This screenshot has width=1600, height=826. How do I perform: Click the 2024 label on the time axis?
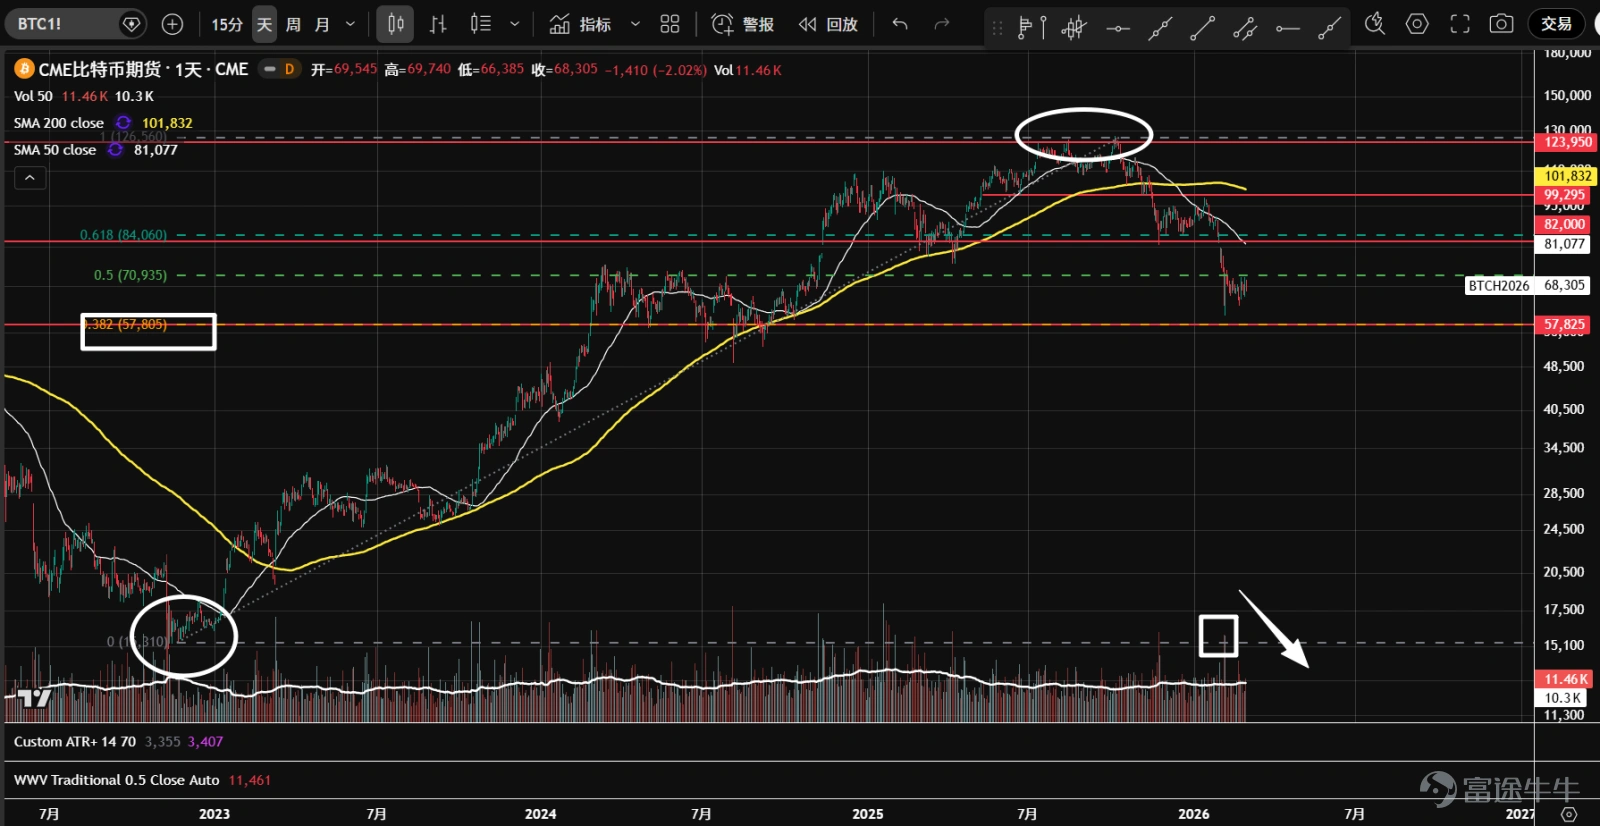(x=541, y=813)
